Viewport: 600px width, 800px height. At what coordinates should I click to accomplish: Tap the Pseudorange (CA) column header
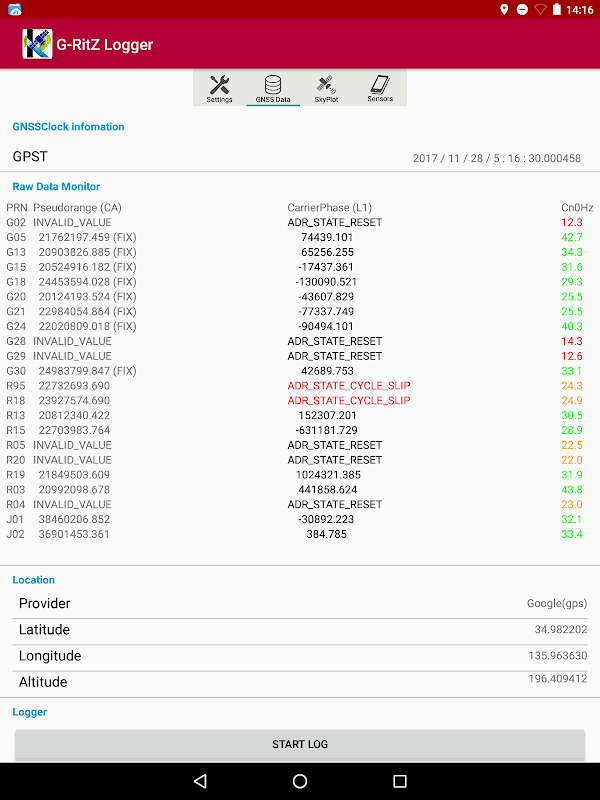pos(78,208)
